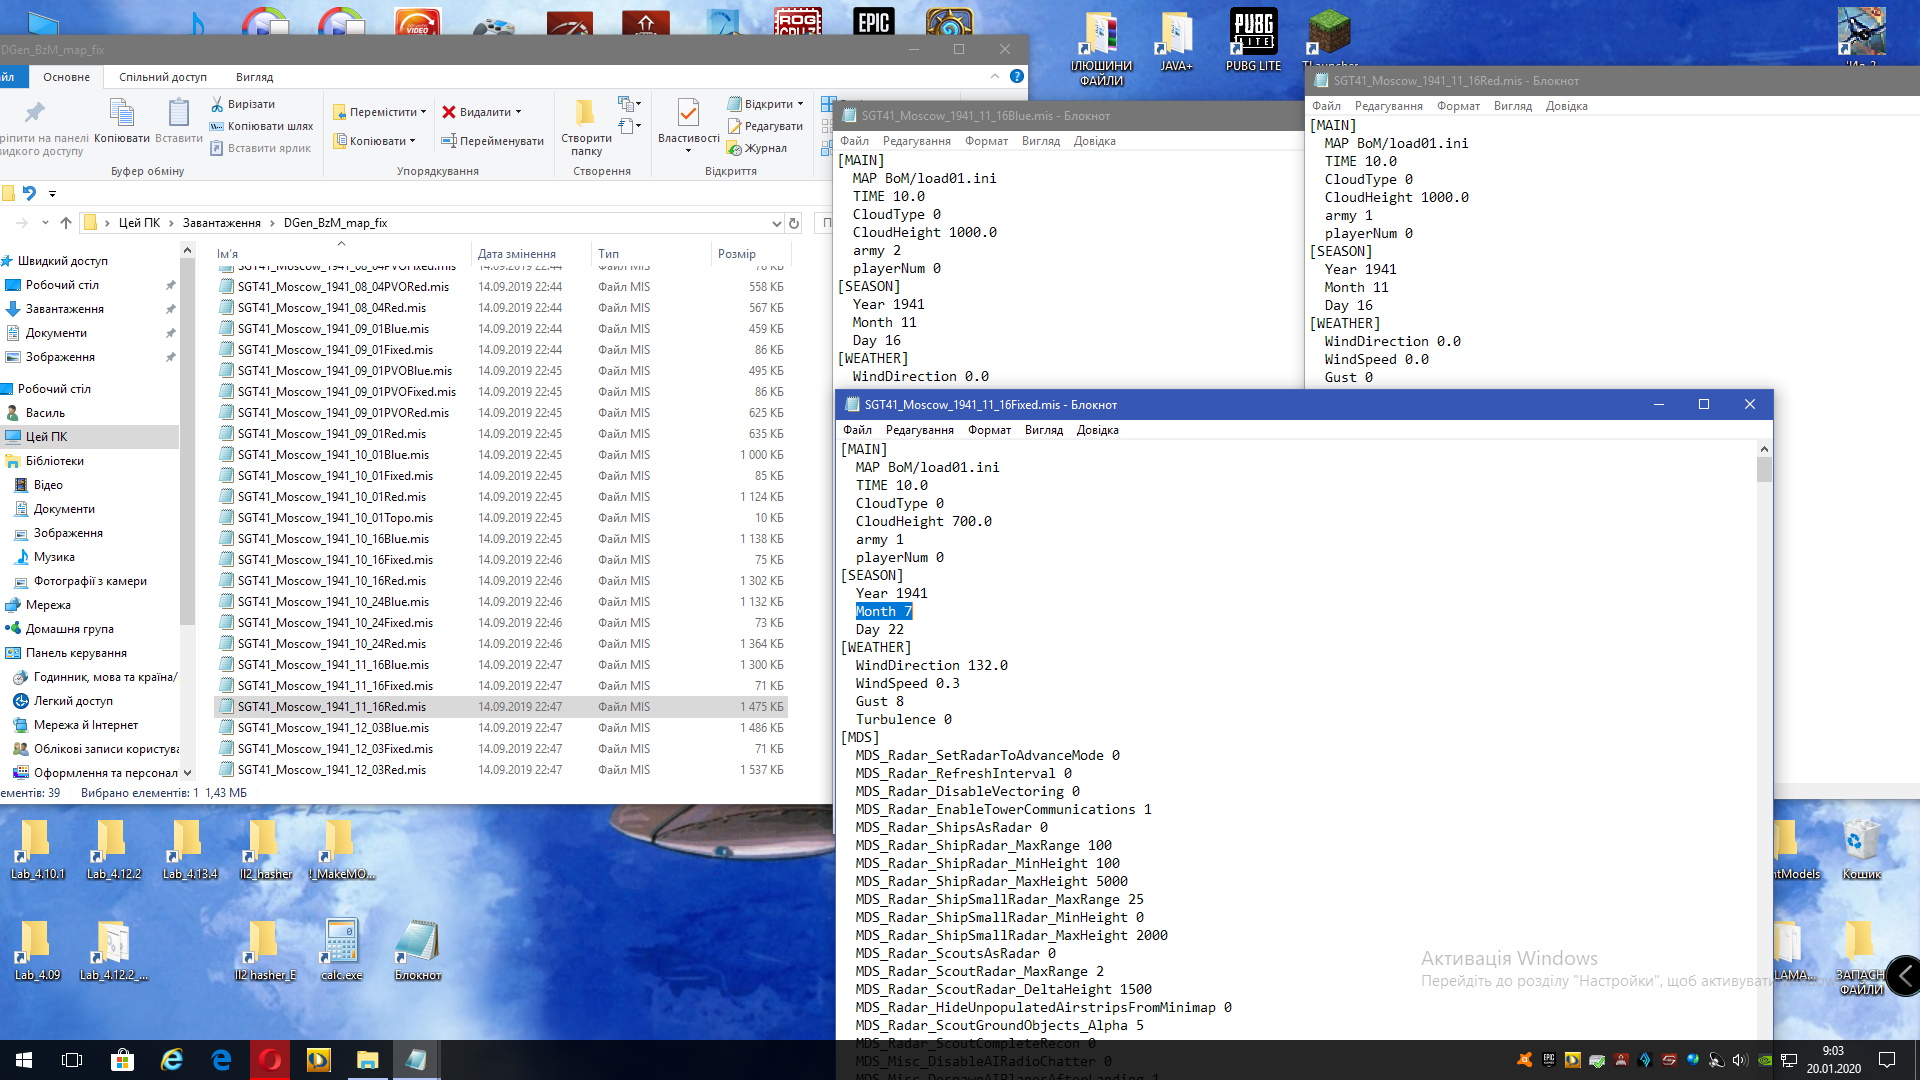The image size is (1920, 1080).
Task: Click the red Видалити delete icon
Action: (450, 112)
